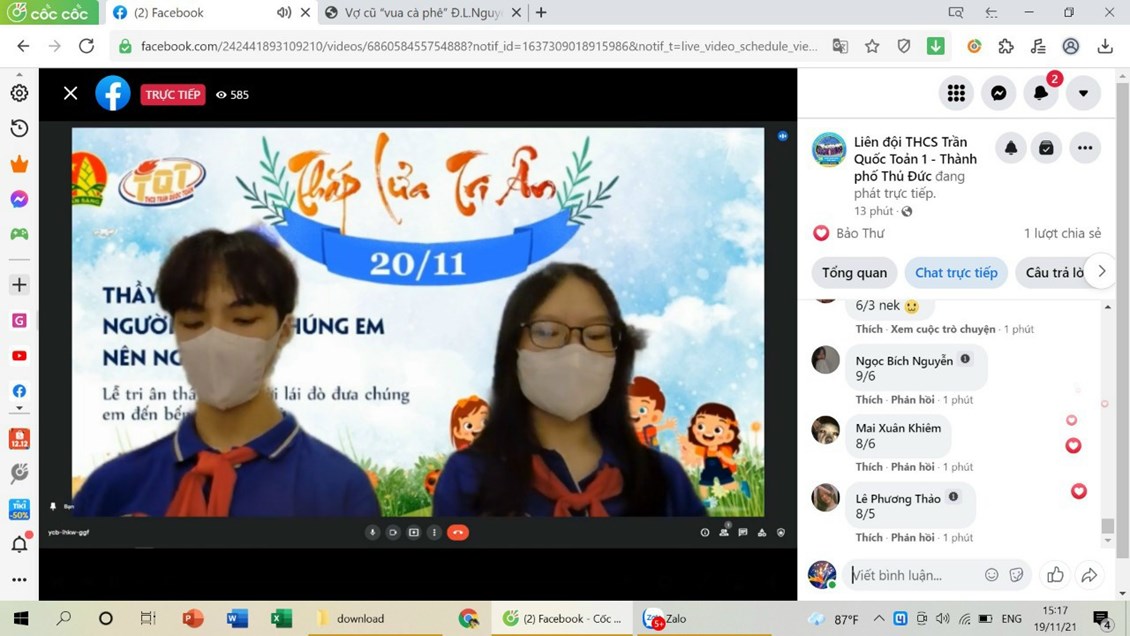Expand the Facebook account dropdown arrow
The height and width of the screenshot is (636, 1130).
pyautogui.click(x=1083, y=93)
